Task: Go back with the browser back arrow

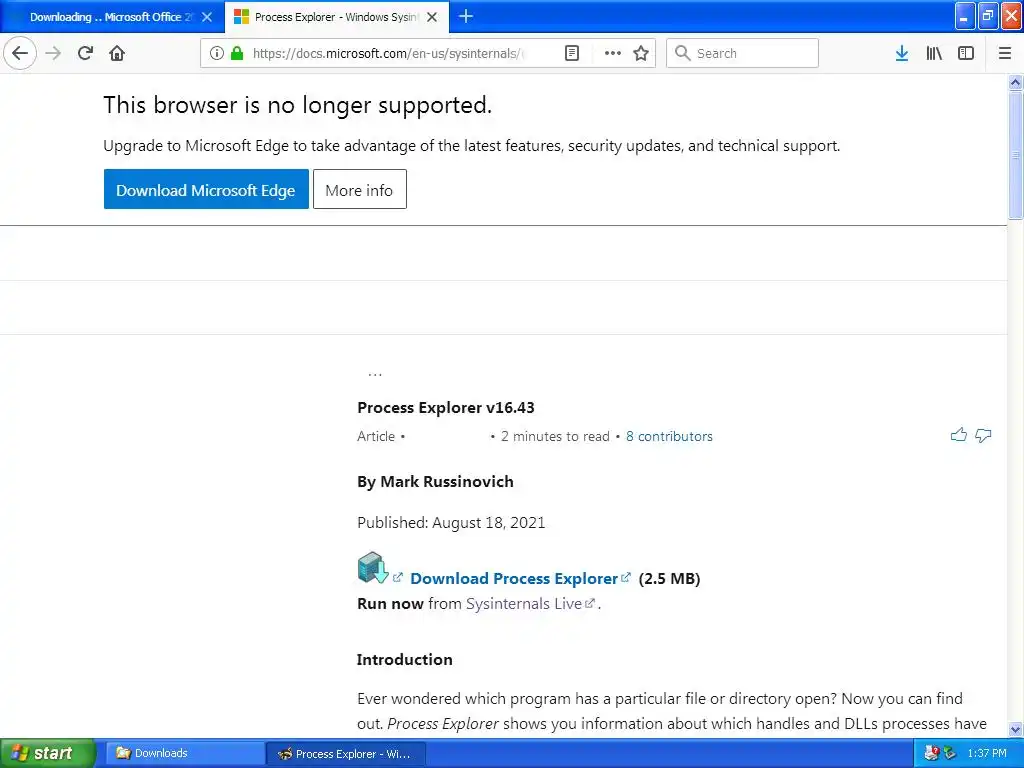Action: [20, 53]
